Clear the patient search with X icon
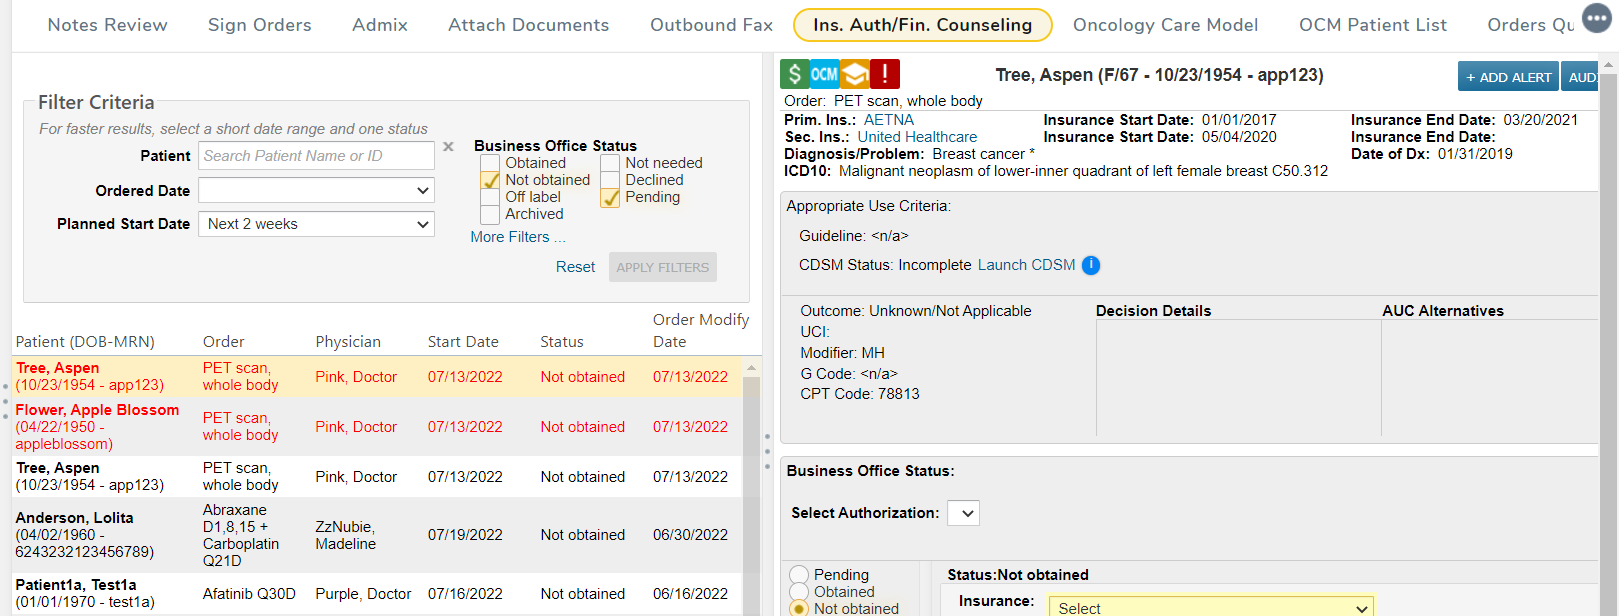Viewport: 1619px width, 616px height. tap(448, 147)
